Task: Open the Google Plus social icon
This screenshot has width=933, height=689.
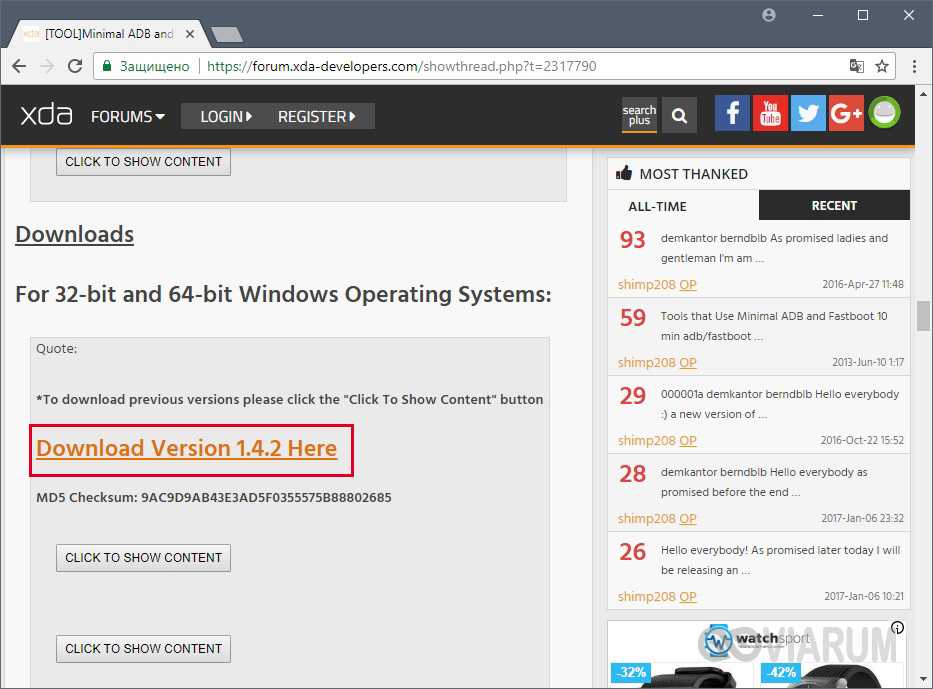Action: pos(846,114)
